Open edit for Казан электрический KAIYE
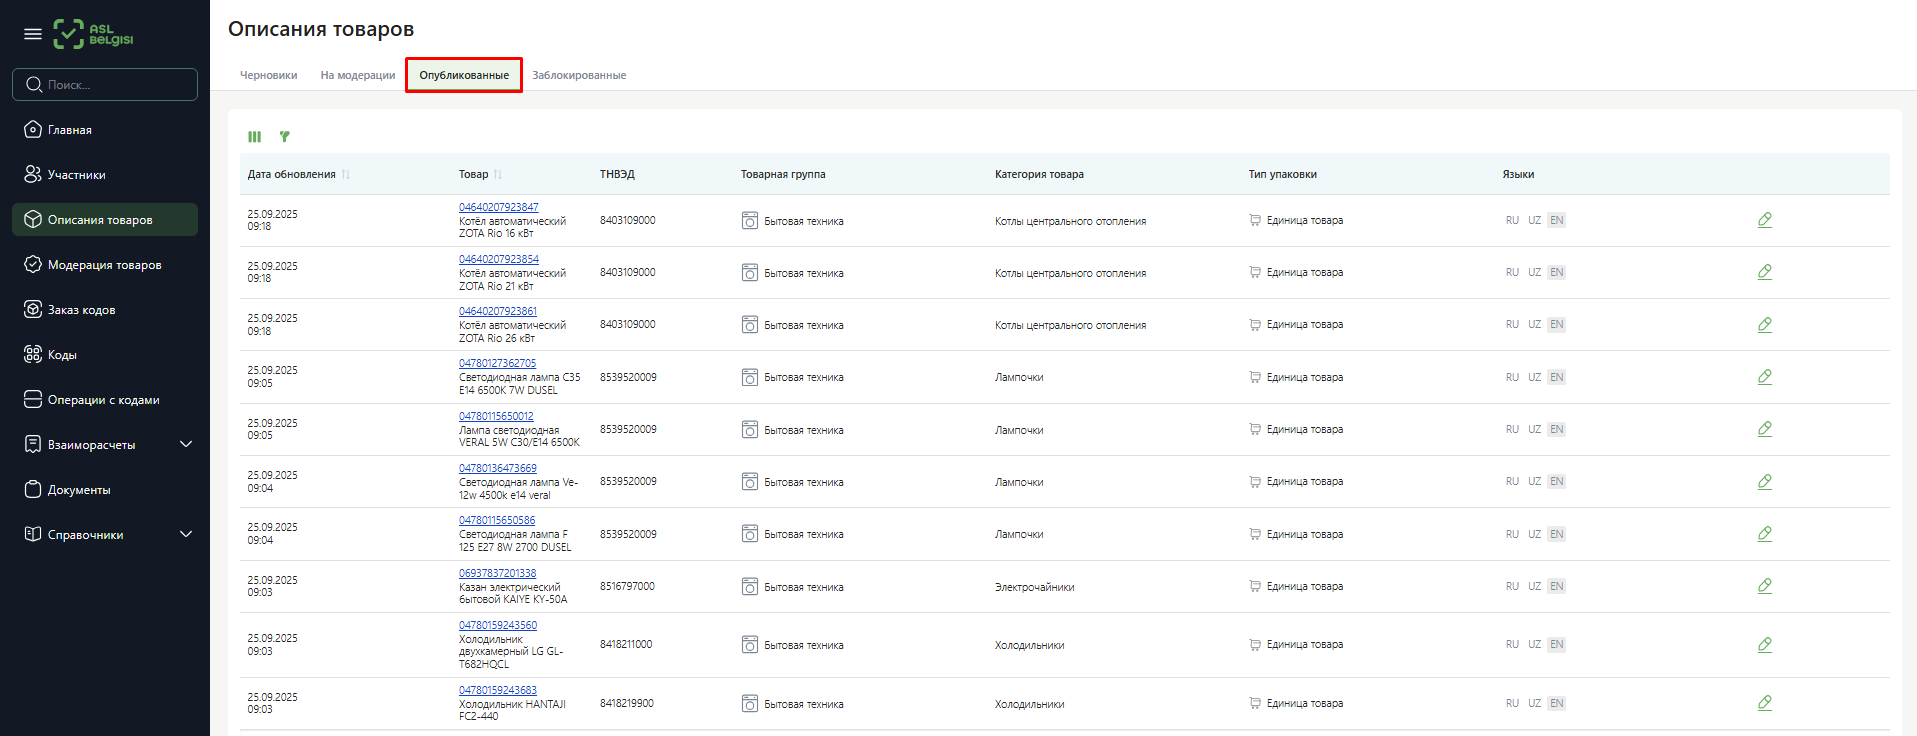Image resolution: width=1917 pixels, height=736 pixels. [1764, 586]
